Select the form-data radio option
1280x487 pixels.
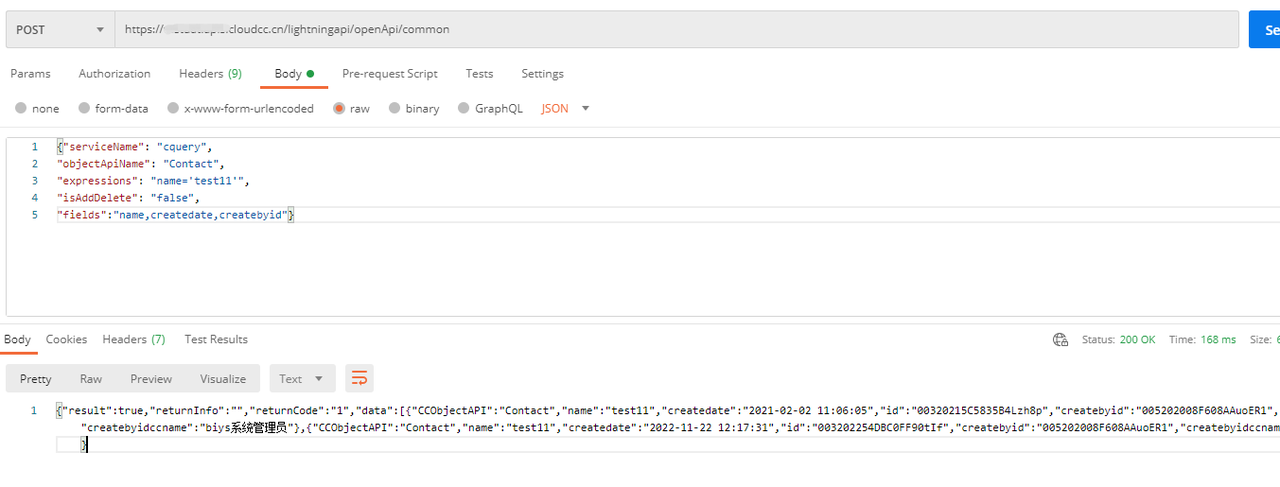coord(85,108)
